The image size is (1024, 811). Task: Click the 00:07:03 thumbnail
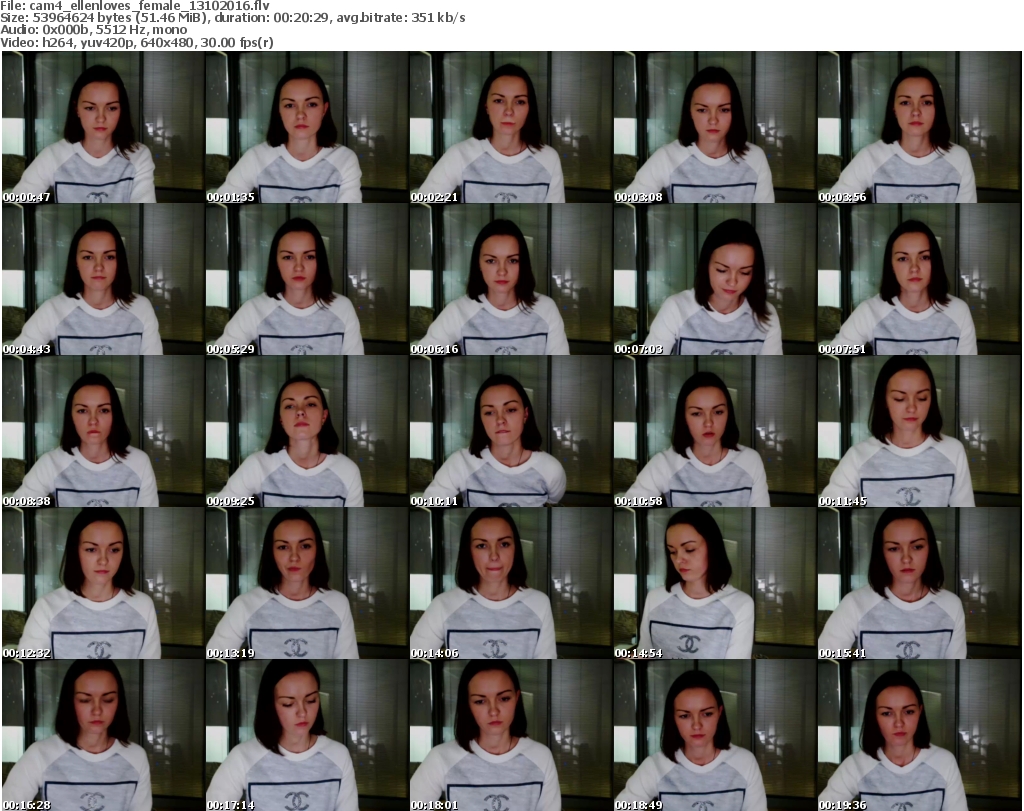(x=714, y=280)
